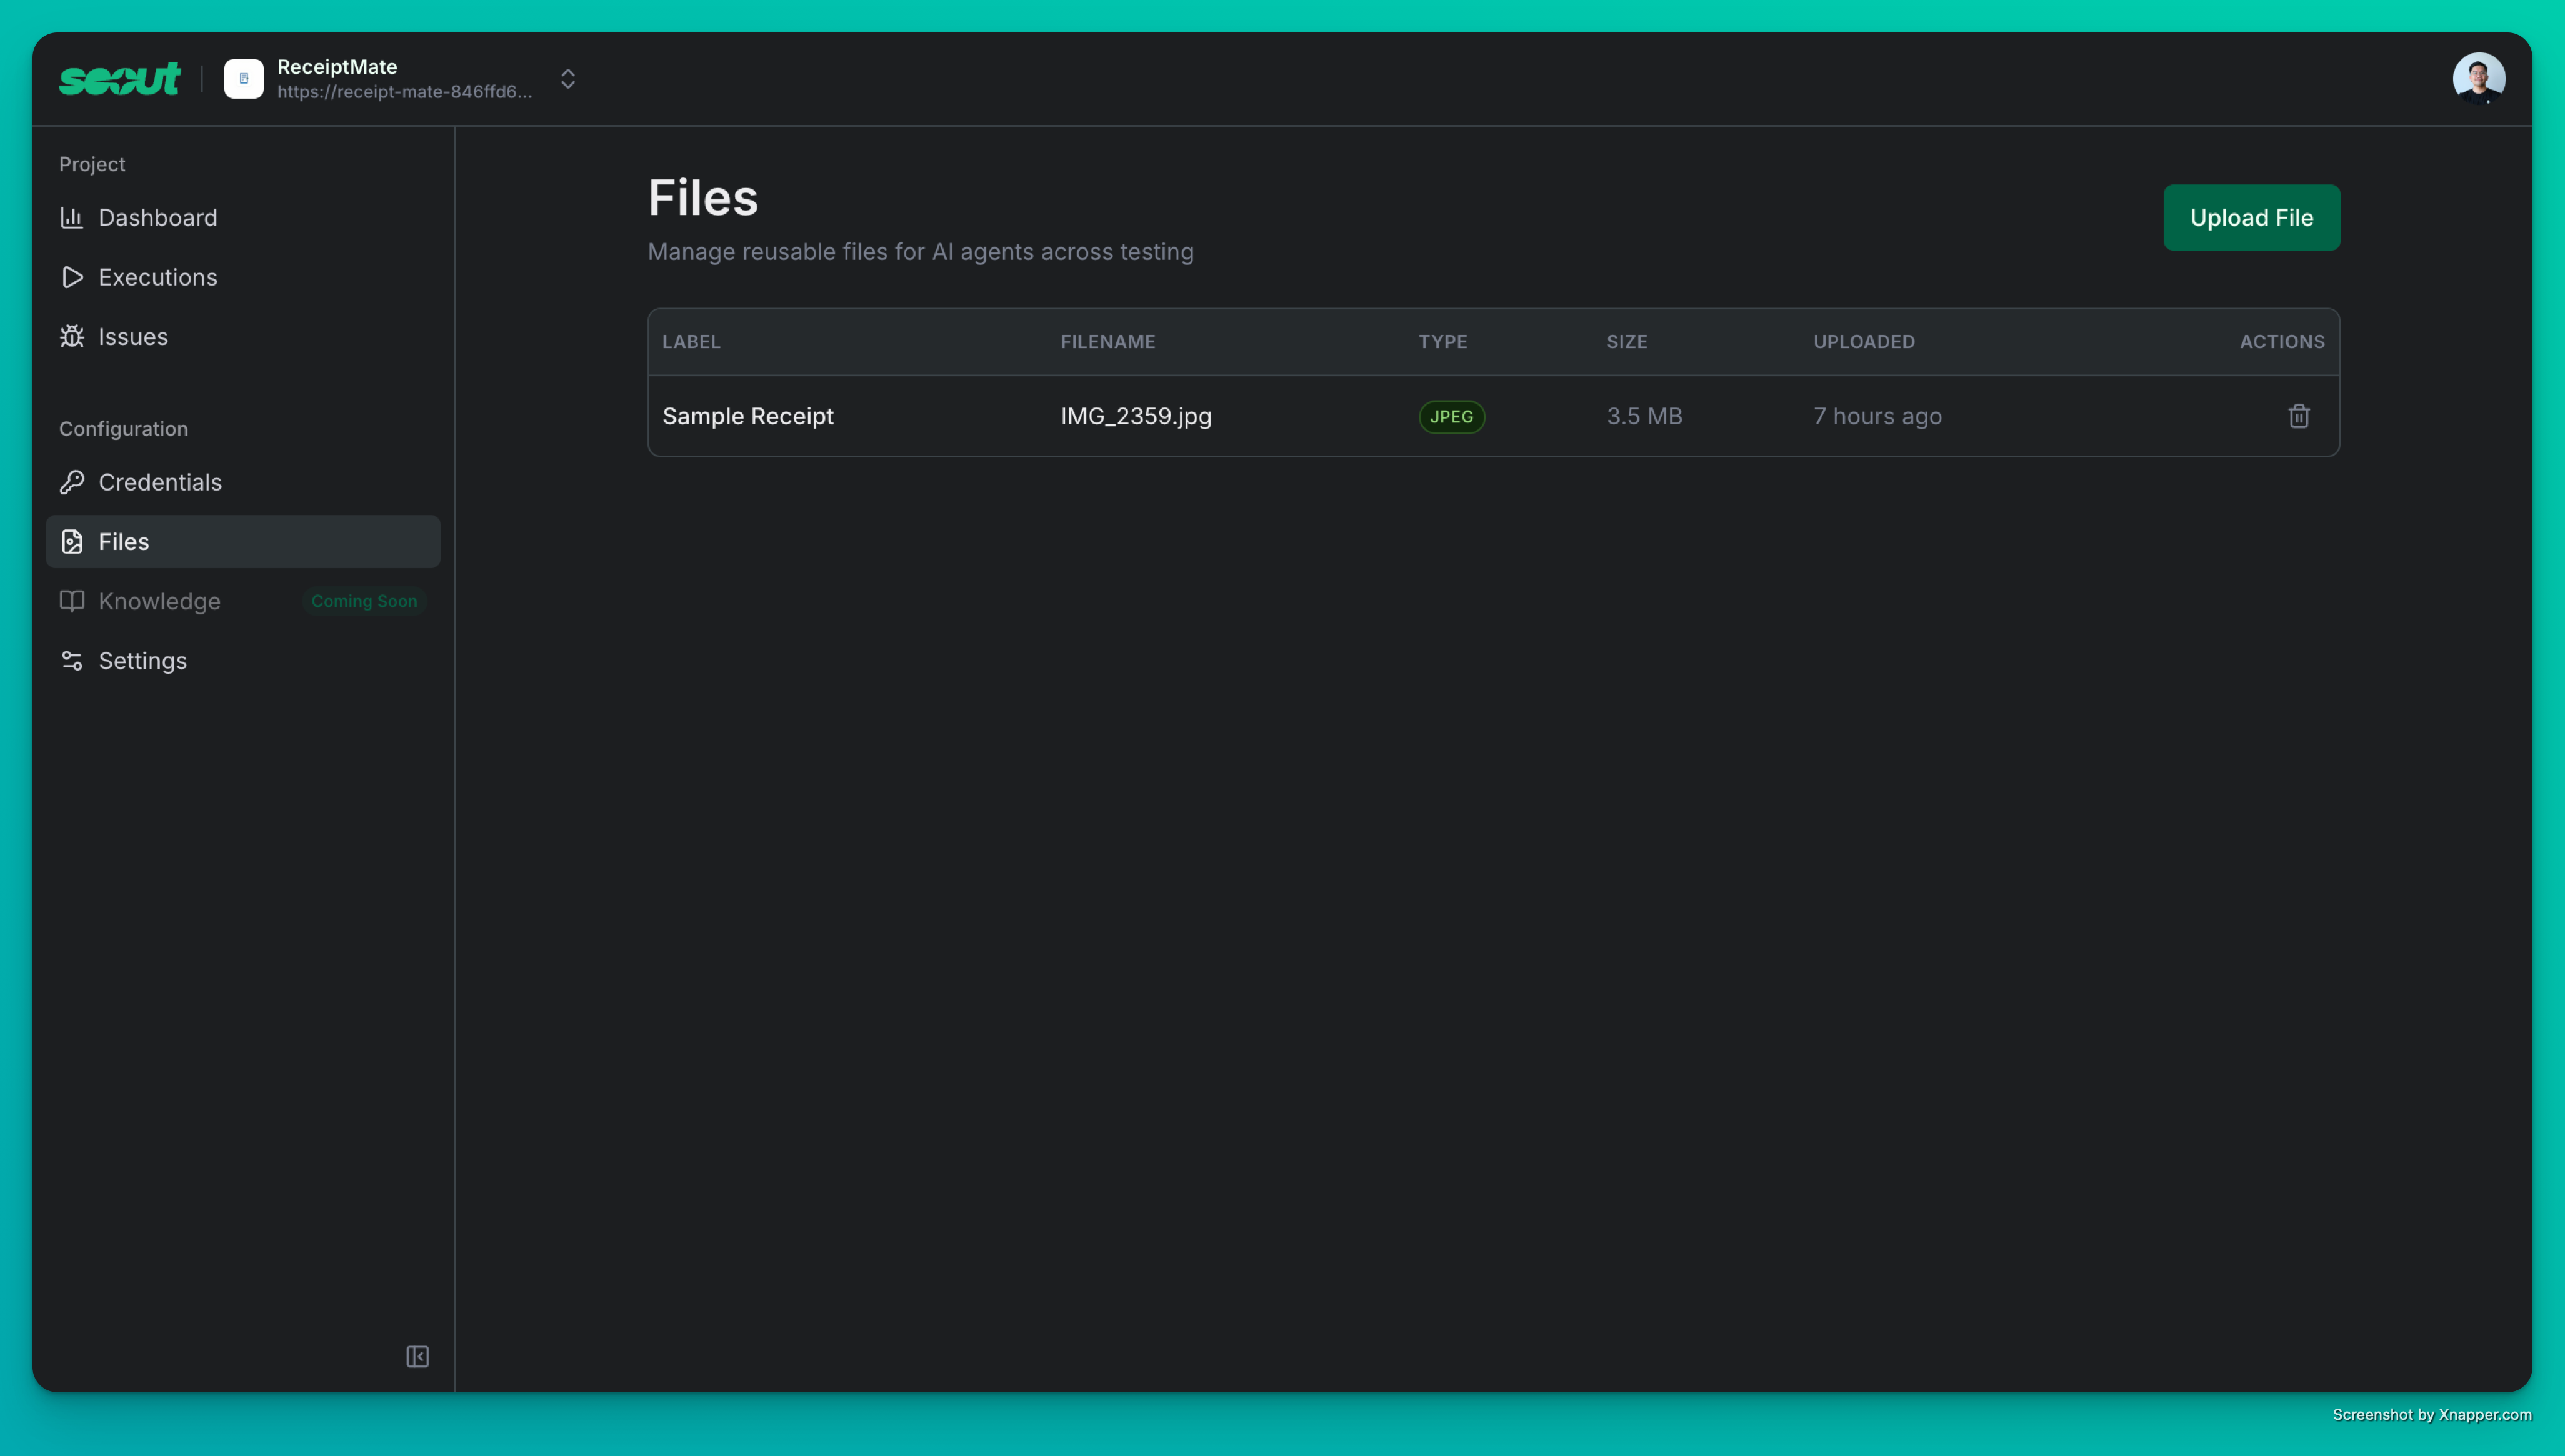The height and width of the screenshot is (1456, 2565).
Task: Go to the Credentials configuration page
Action: pyautogui.click(x=160, y=482)
